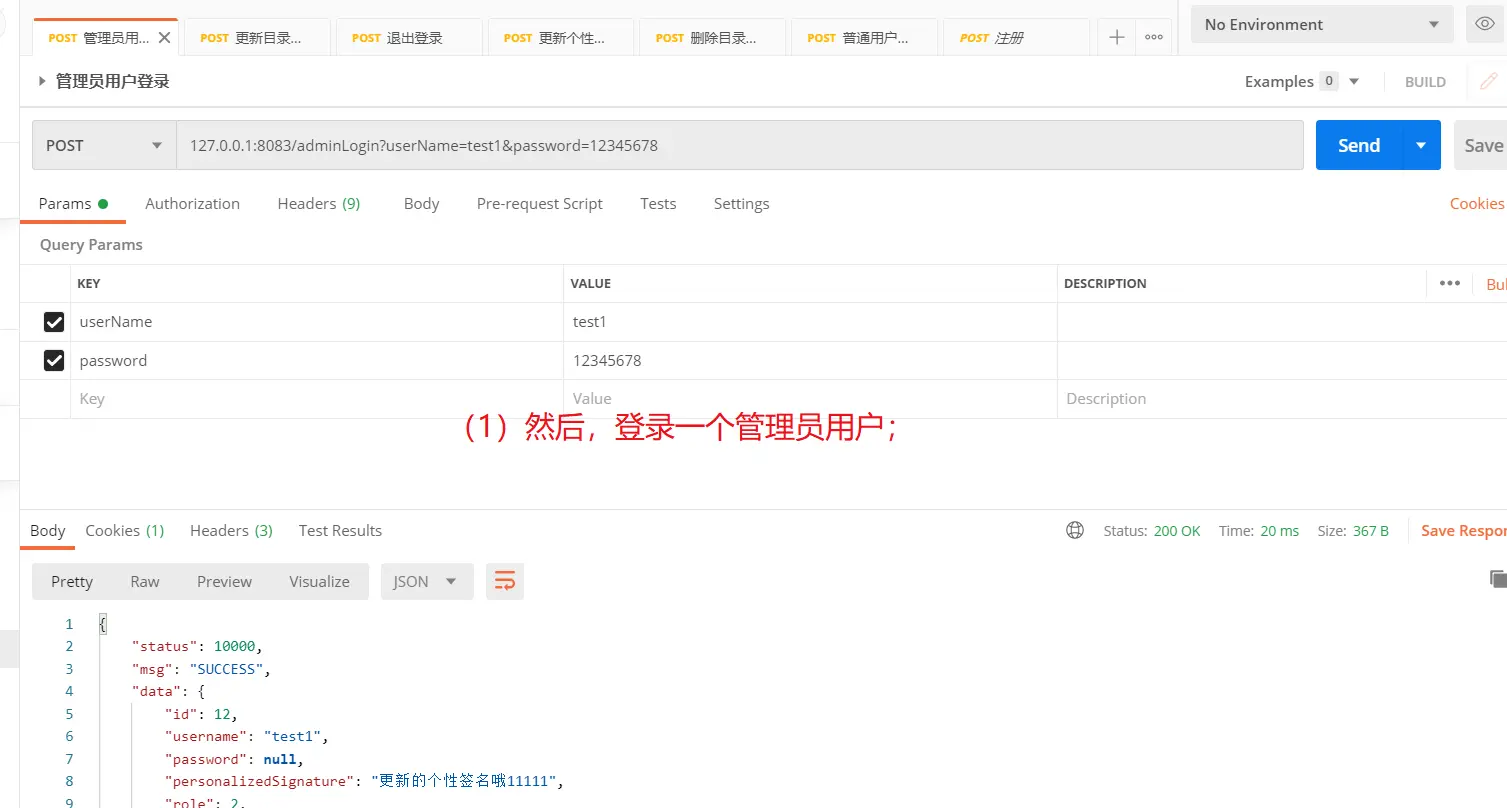Switch to the Authorization tab
1507x808 pixels.
[192, 203]
